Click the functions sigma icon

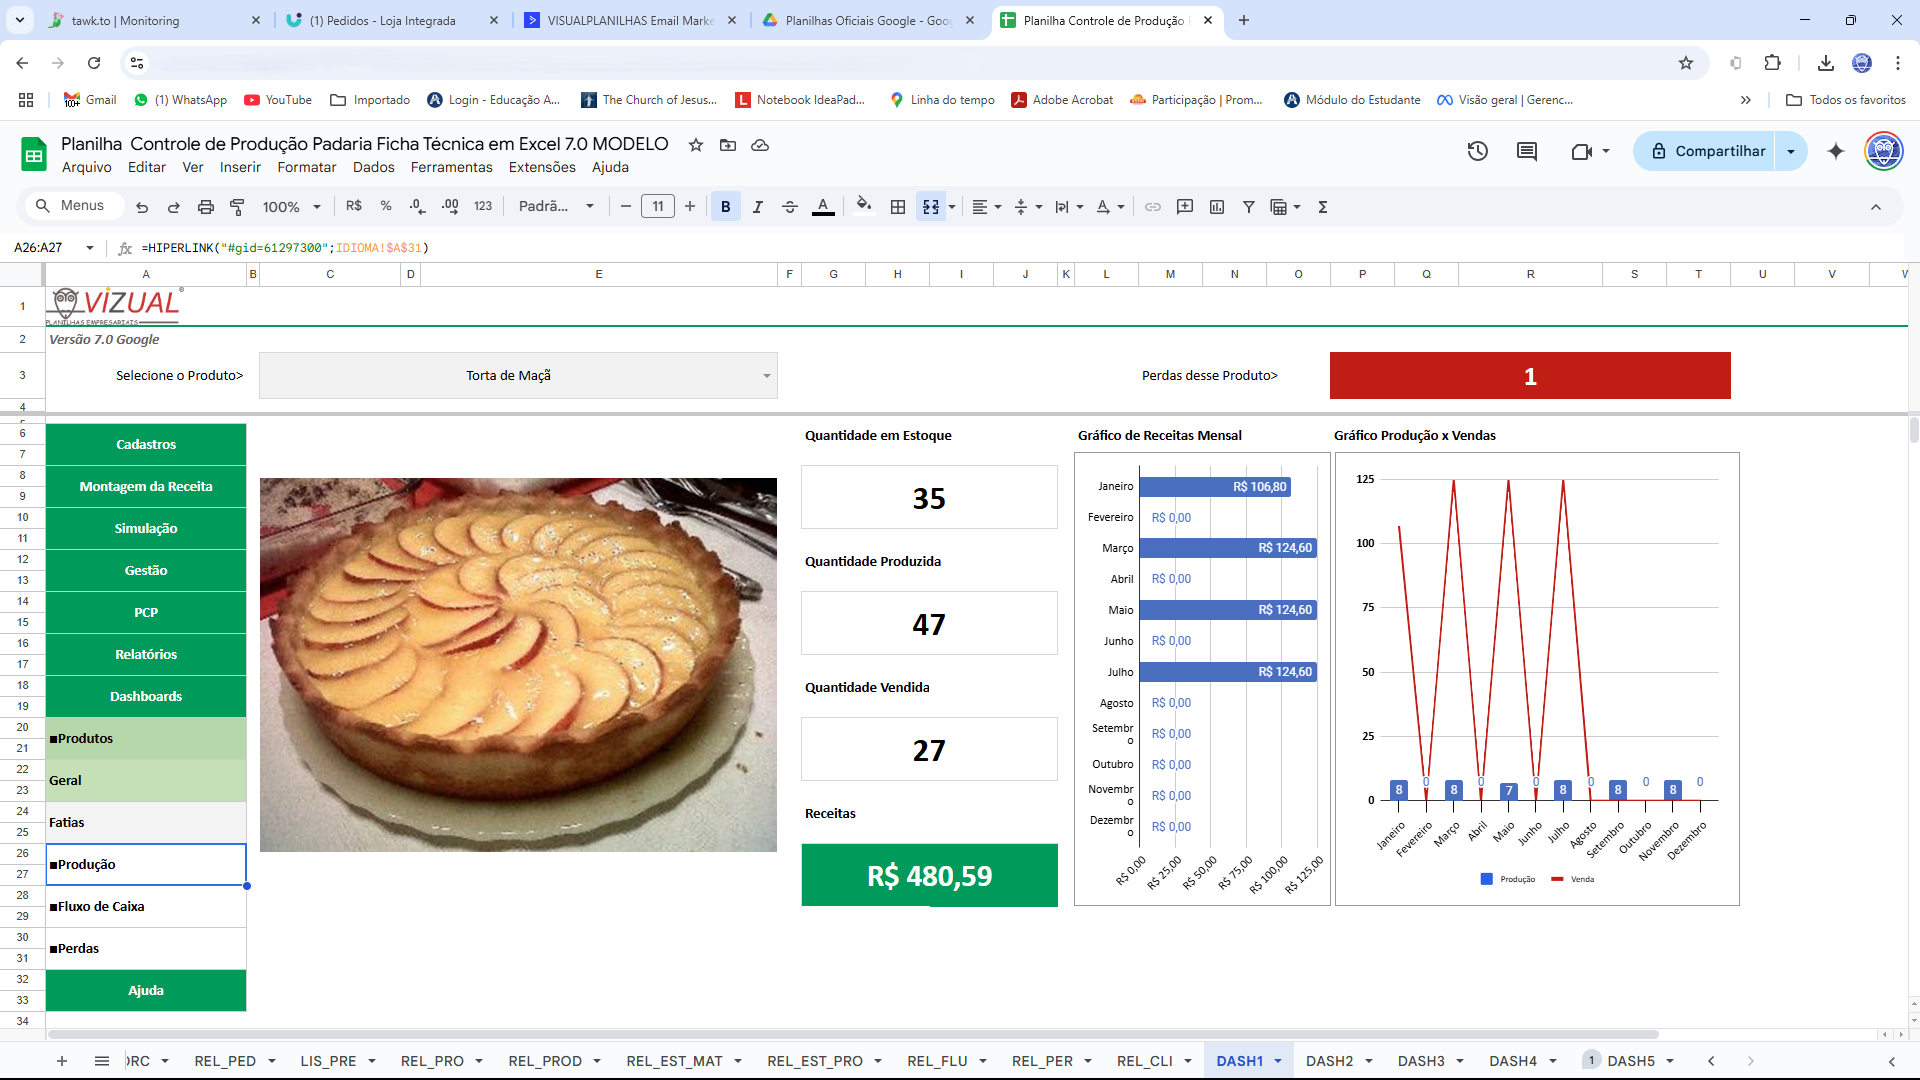coord(1323,207)
